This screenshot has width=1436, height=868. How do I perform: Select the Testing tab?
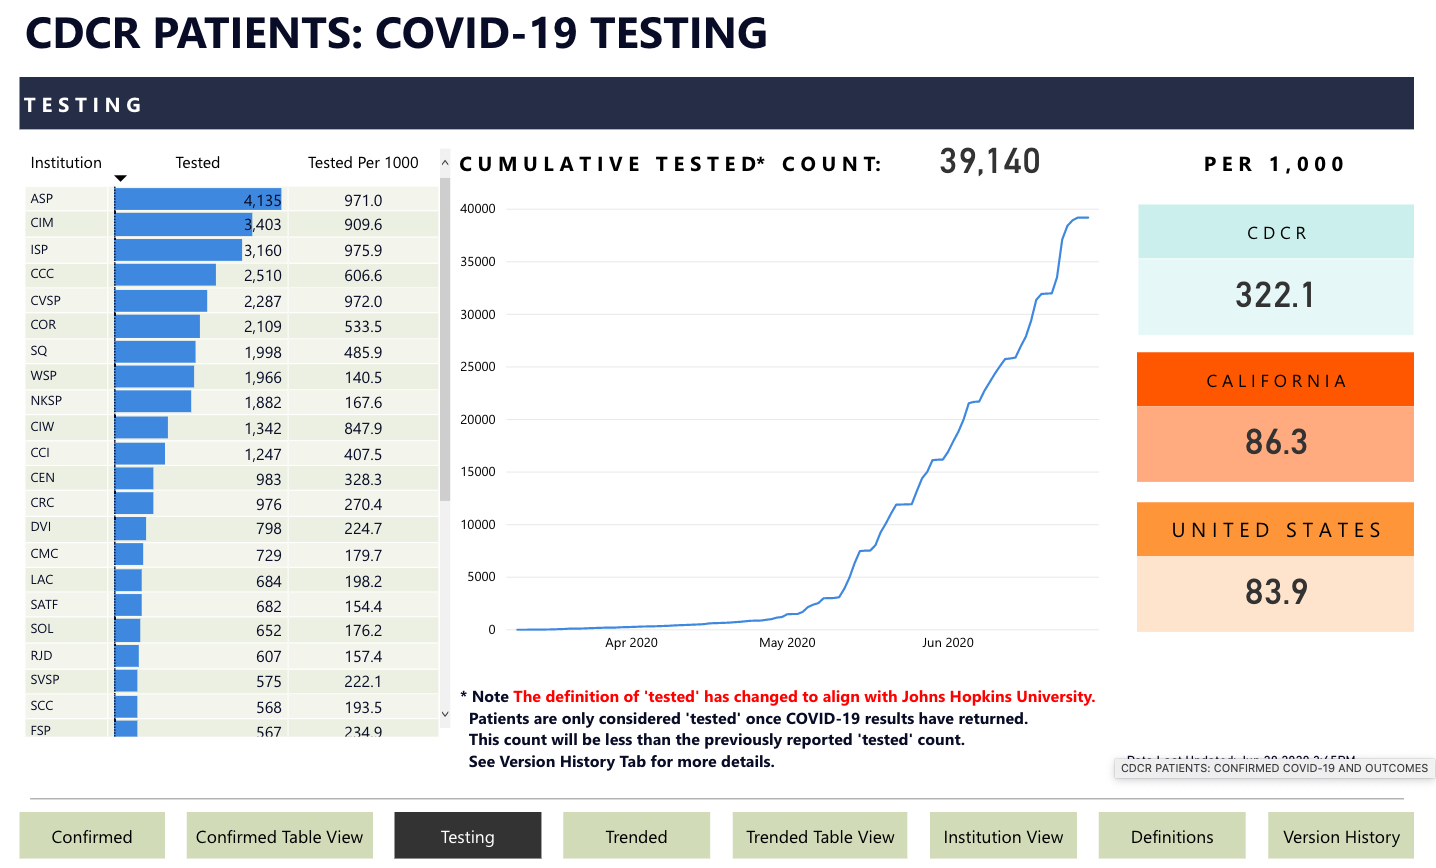[x=468, y=836]
